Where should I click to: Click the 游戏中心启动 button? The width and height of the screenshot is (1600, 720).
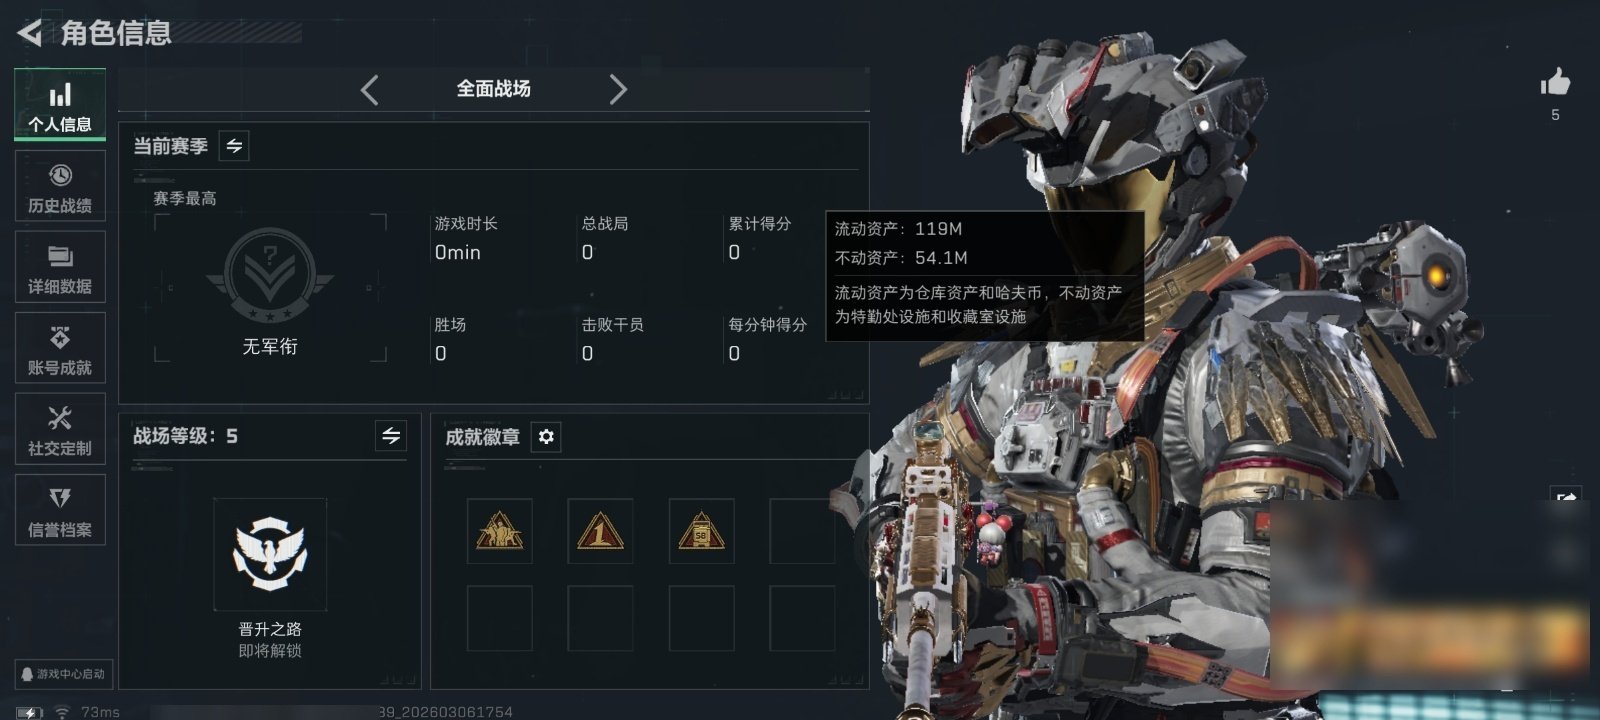[x=62, y=674]
